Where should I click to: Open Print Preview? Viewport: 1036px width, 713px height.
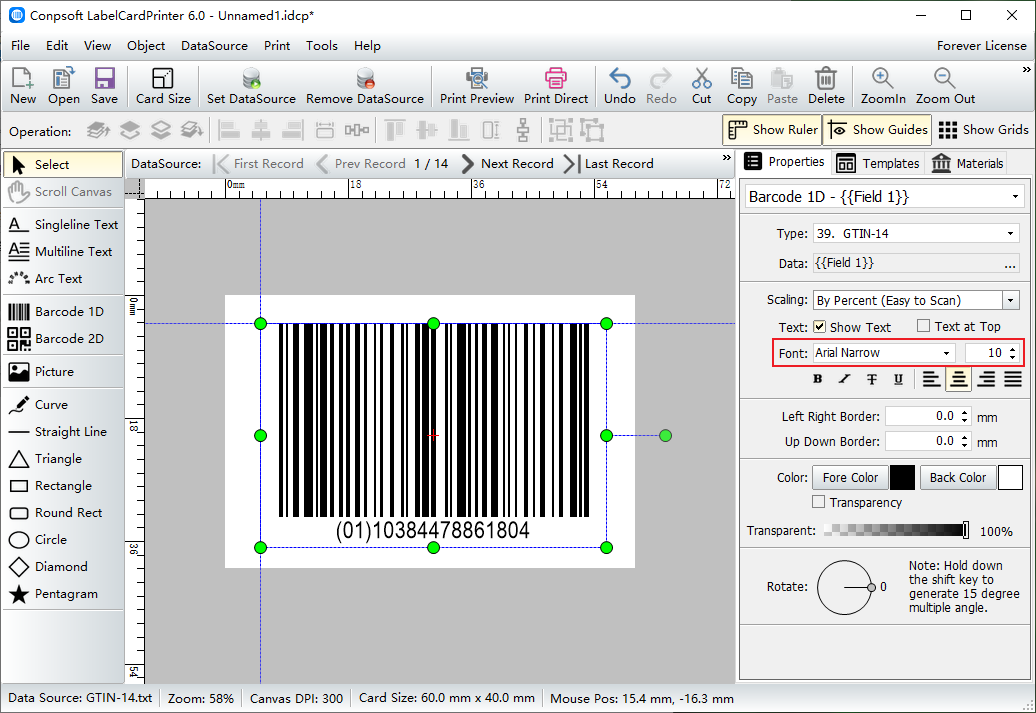point(477,86)
